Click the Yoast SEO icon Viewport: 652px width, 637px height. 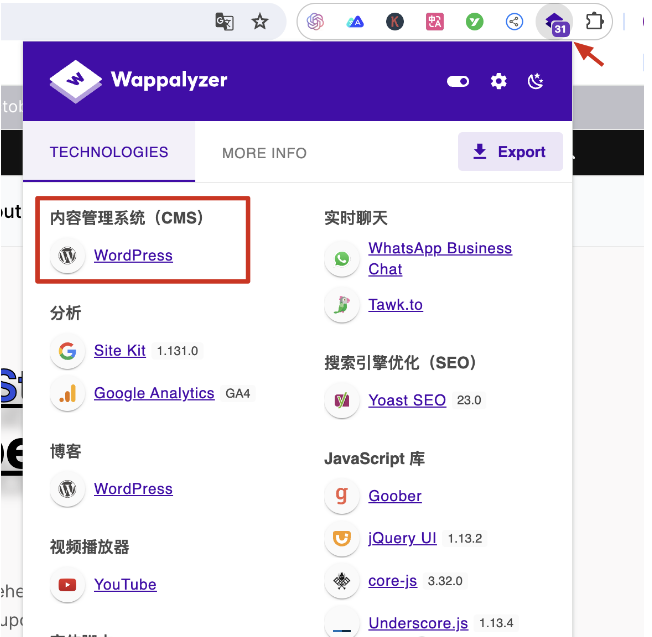(x=342, y=401)
